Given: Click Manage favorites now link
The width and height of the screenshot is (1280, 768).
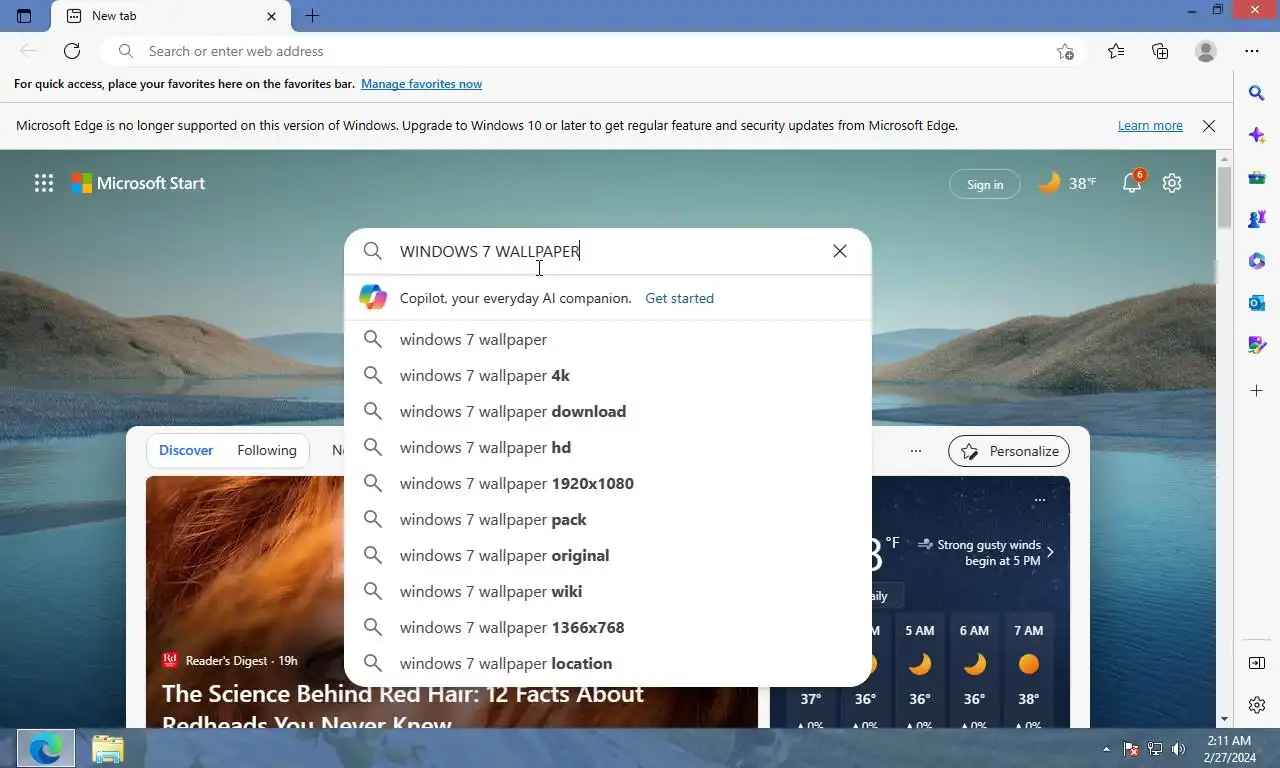Looking at the screenshot, I should tap(421, 84).
